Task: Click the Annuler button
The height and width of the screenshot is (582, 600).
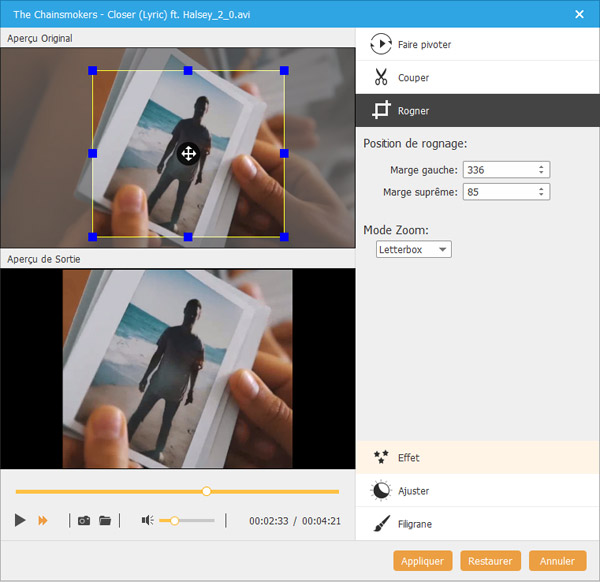Action: 558,561
